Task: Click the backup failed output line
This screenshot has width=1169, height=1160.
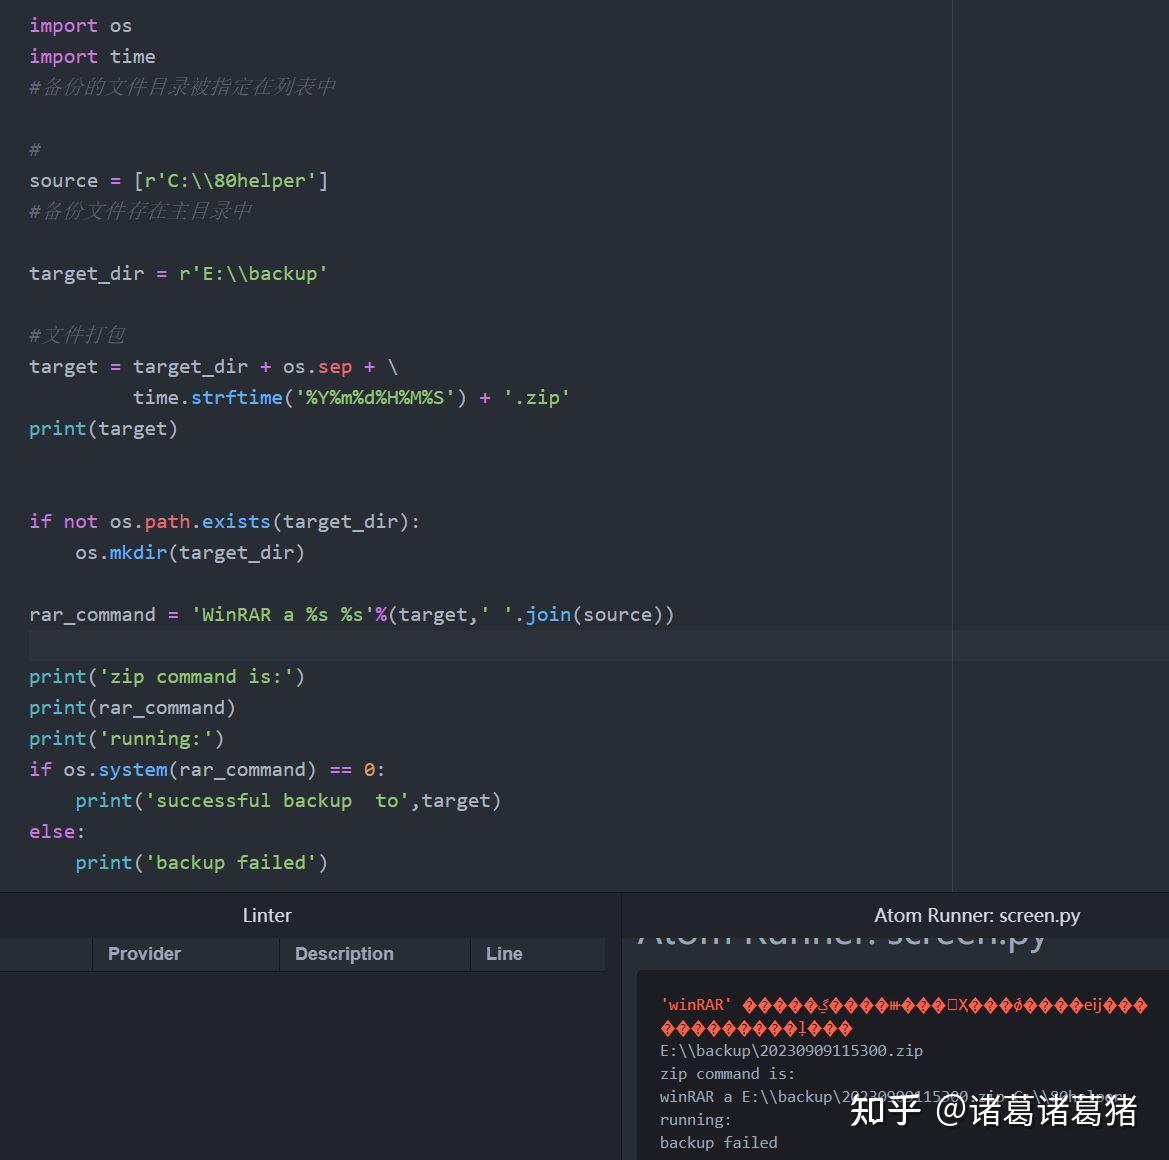Action: (x=719, y=1142)
